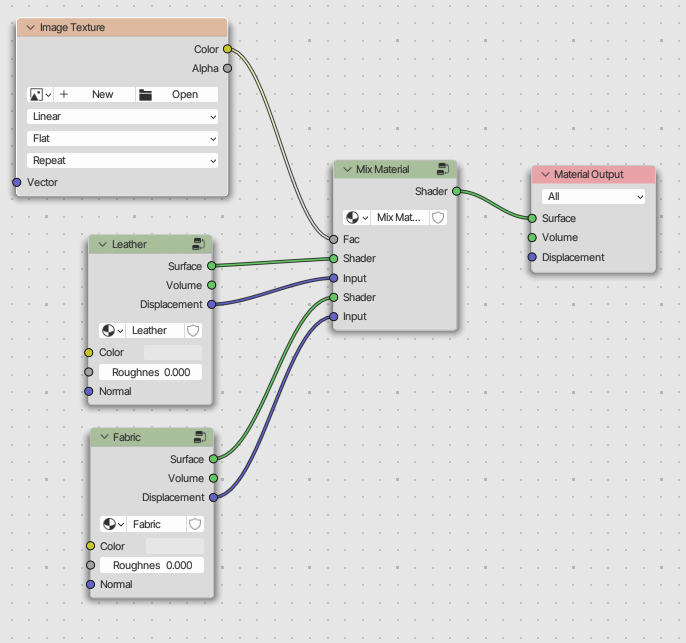Click Leather Normal input socket
This screenshot has height=643, width=686.
pyautogui.click(x=89, y=391)
